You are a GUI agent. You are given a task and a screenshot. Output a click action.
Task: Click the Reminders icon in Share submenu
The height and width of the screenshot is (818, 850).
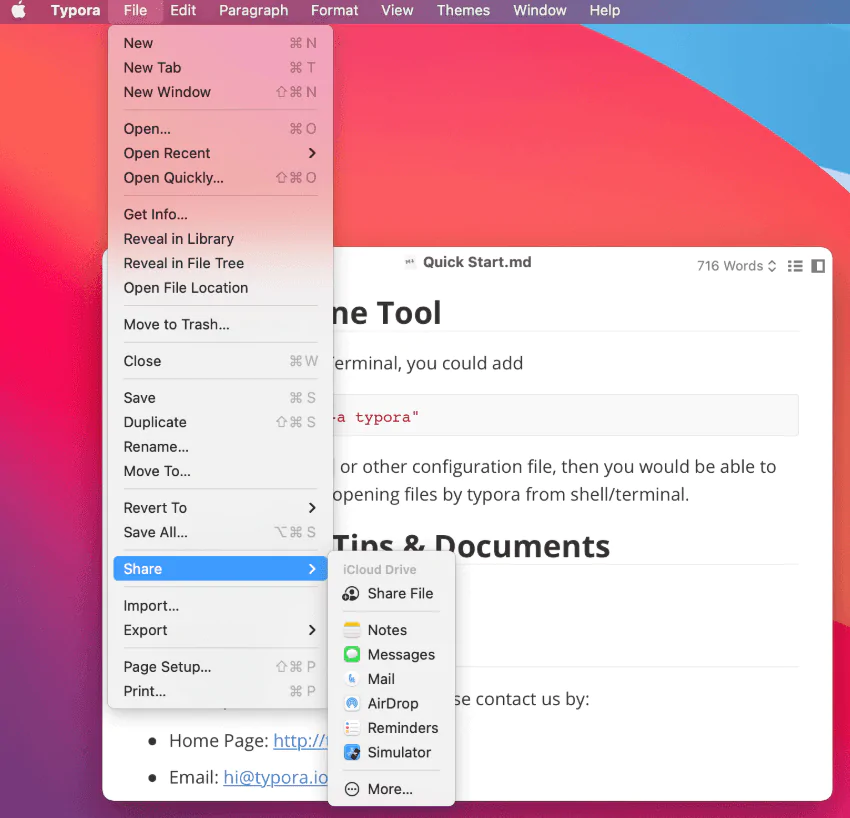(351, 728)
